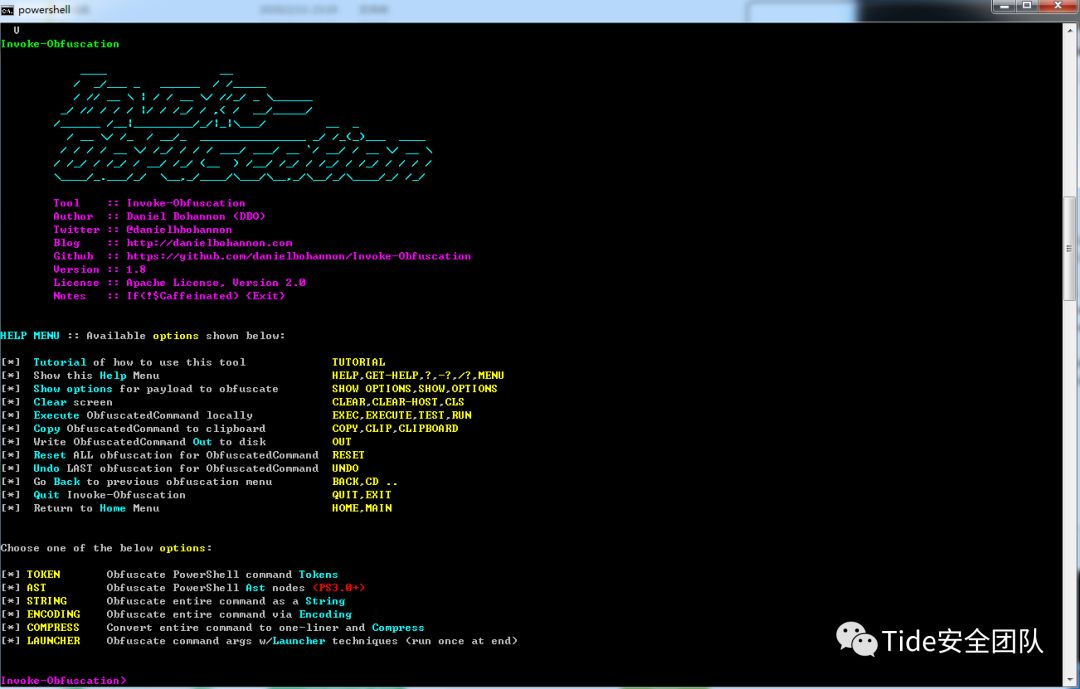The image size is (1080, 689).
Task: Click the OUT command text
Action: click(342, 442)
